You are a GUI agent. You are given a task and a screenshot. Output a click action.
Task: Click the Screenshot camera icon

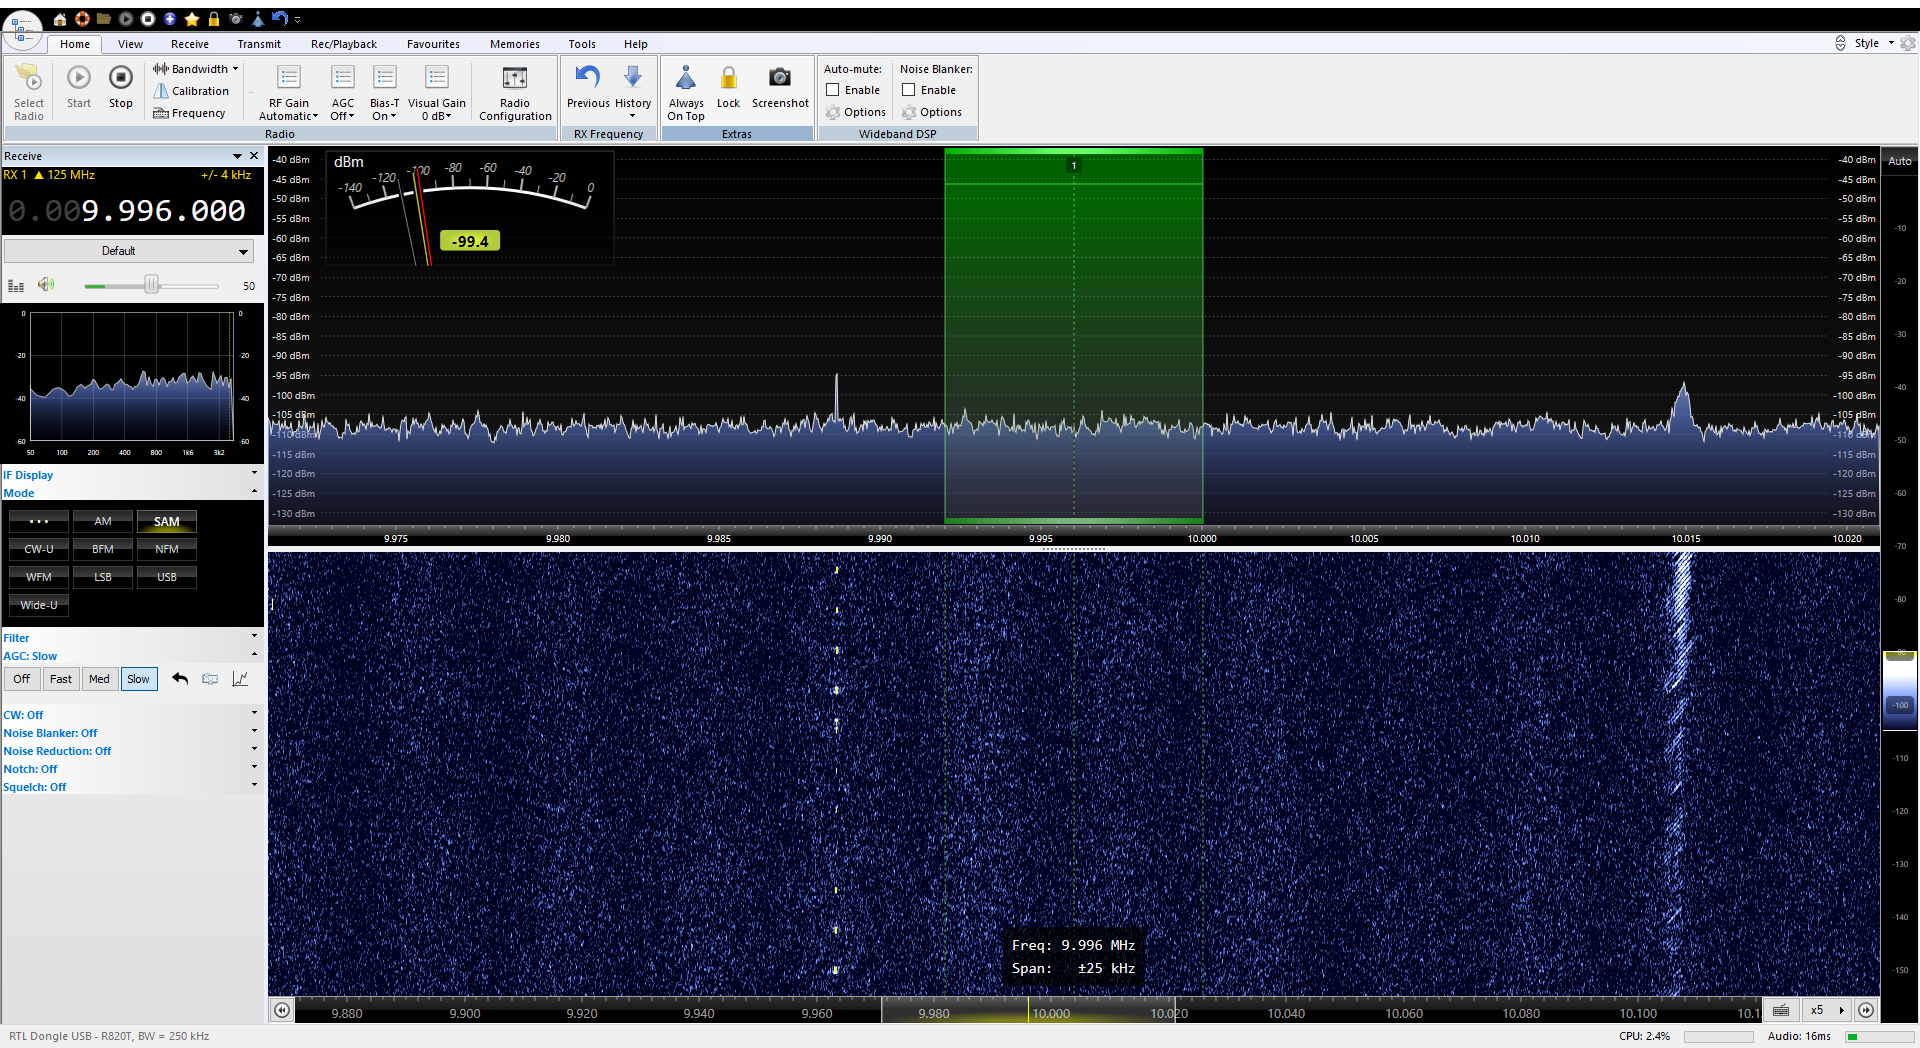[780, 78]
